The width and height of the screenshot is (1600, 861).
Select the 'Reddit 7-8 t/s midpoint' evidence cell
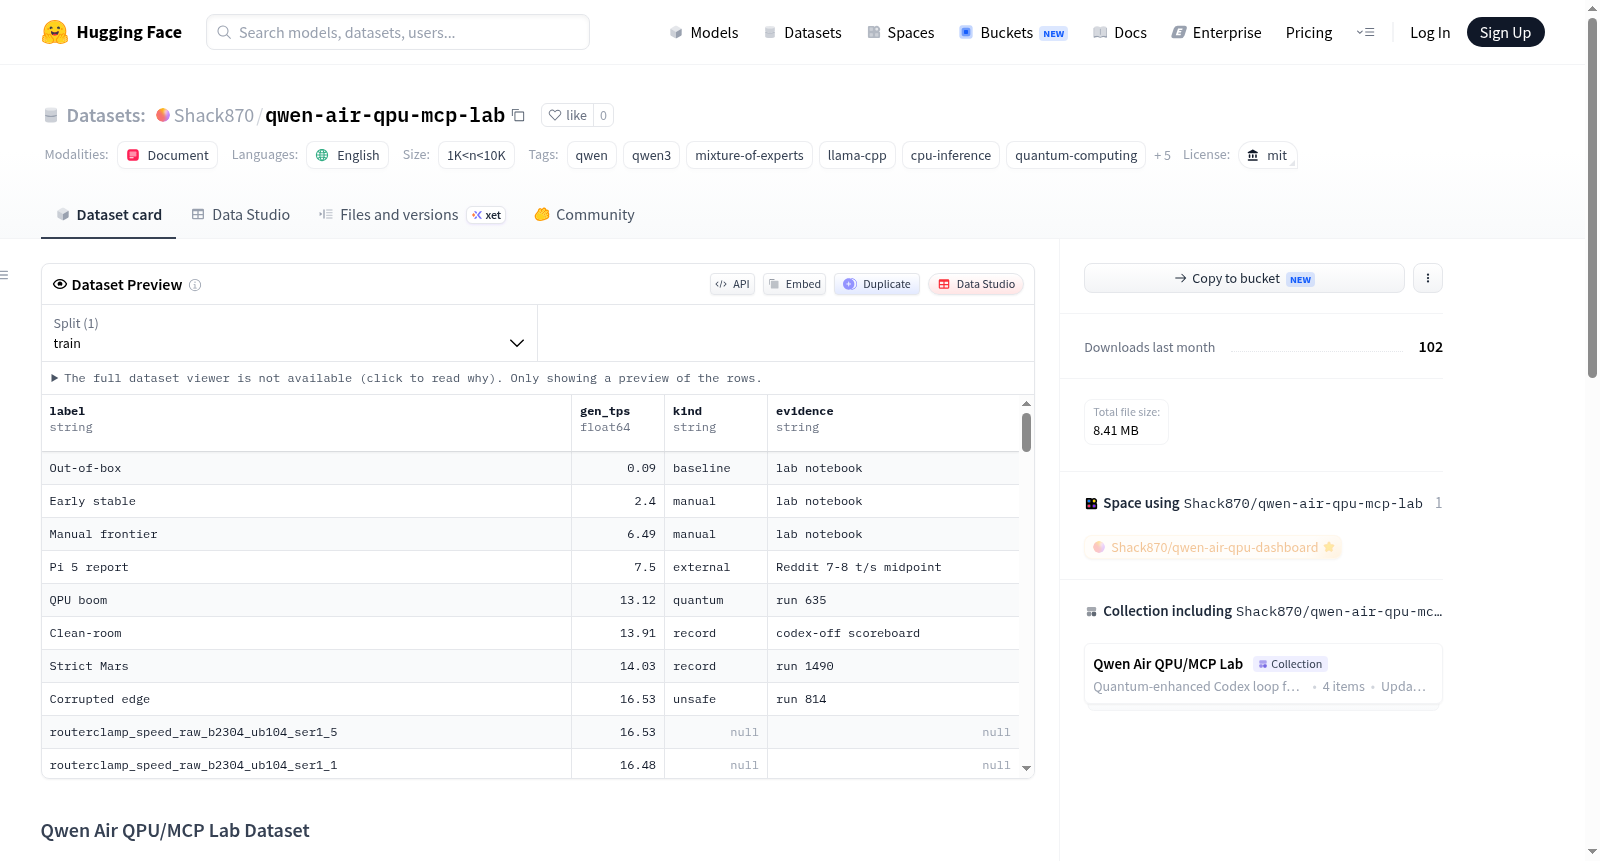pos(893,567)
